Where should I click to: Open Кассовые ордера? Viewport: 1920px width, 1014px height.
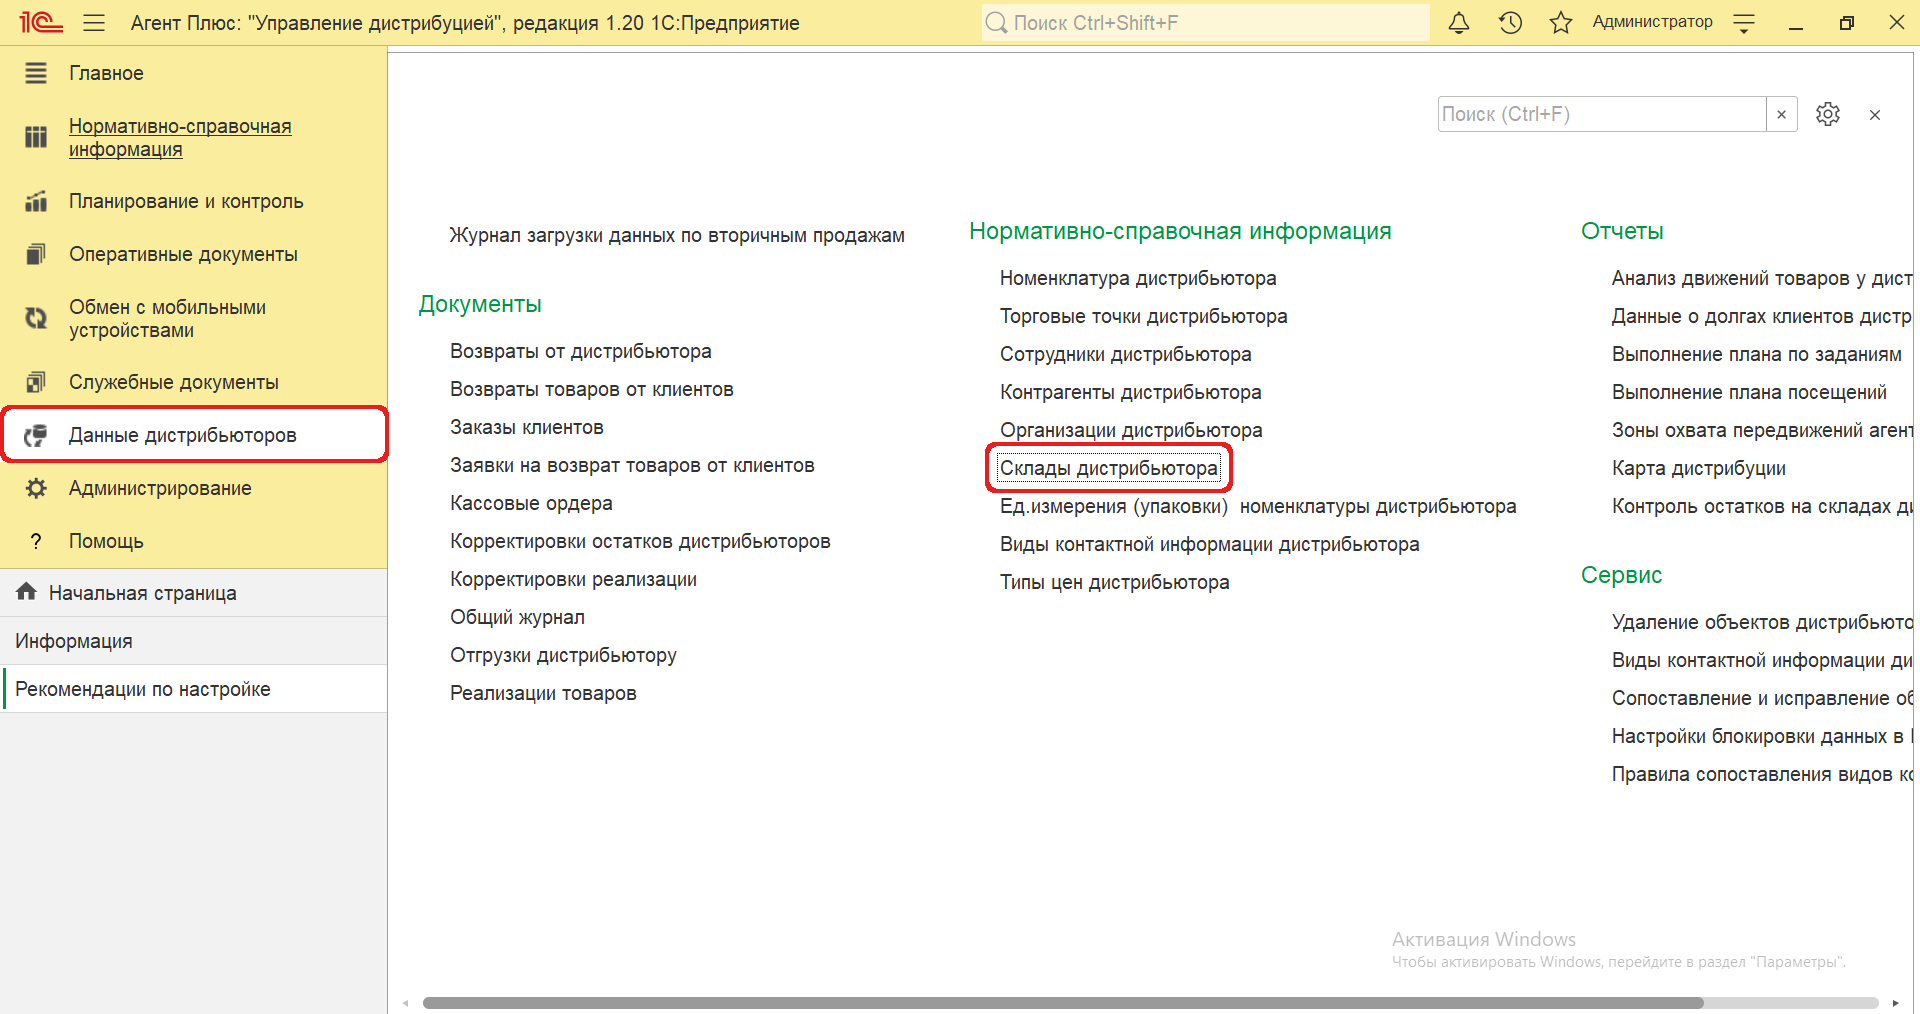(x=531, y=503)
